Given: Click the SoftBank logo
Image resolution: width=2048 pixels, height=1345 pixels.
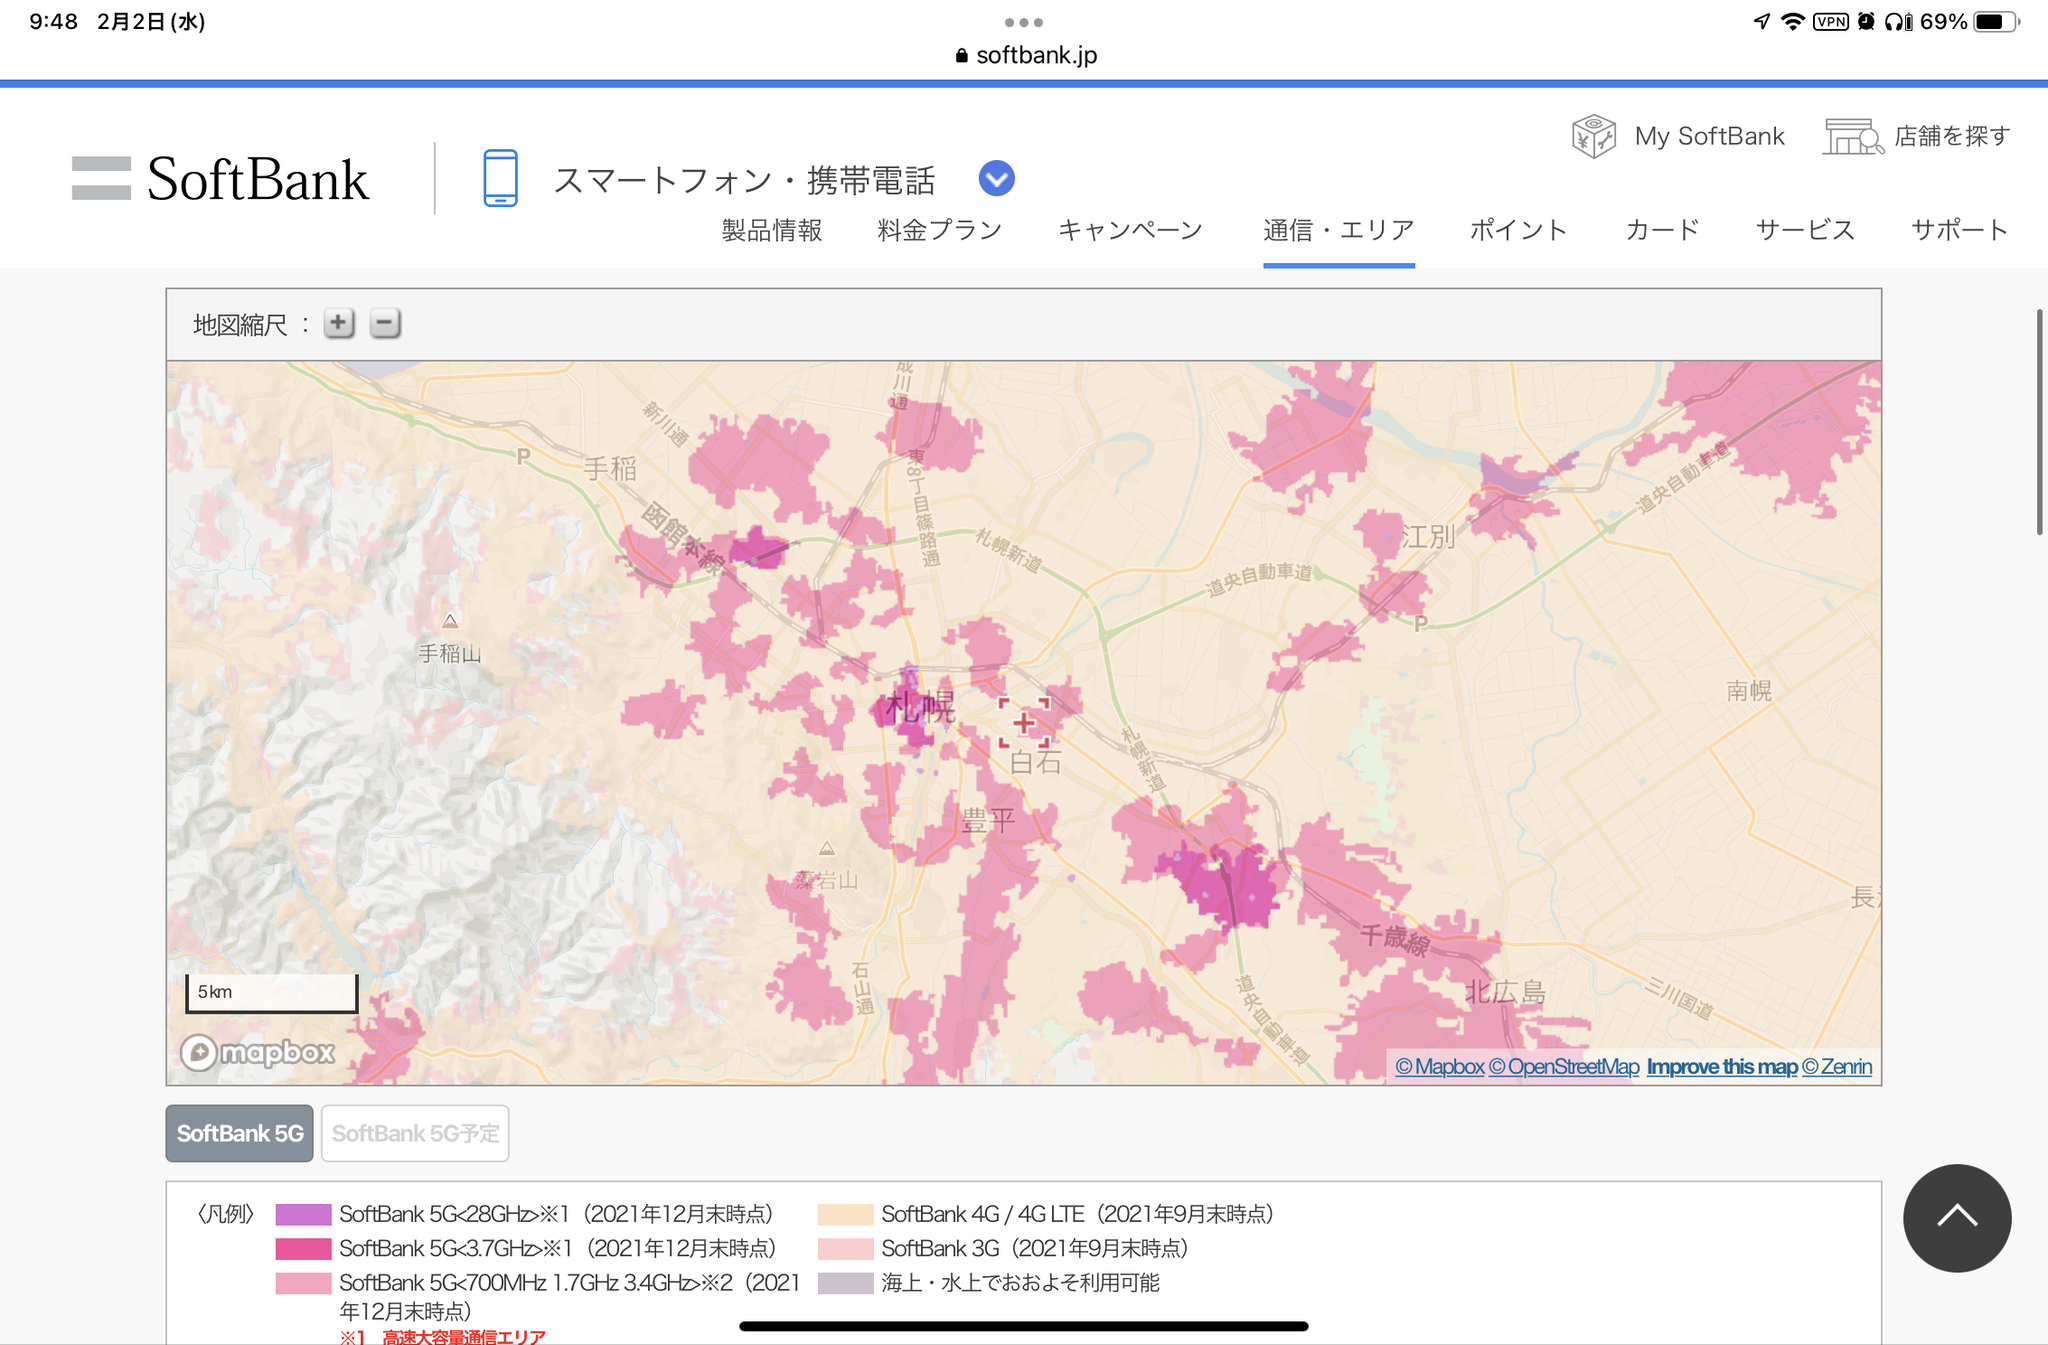Looking at the screenshot, I should (221, 179).
